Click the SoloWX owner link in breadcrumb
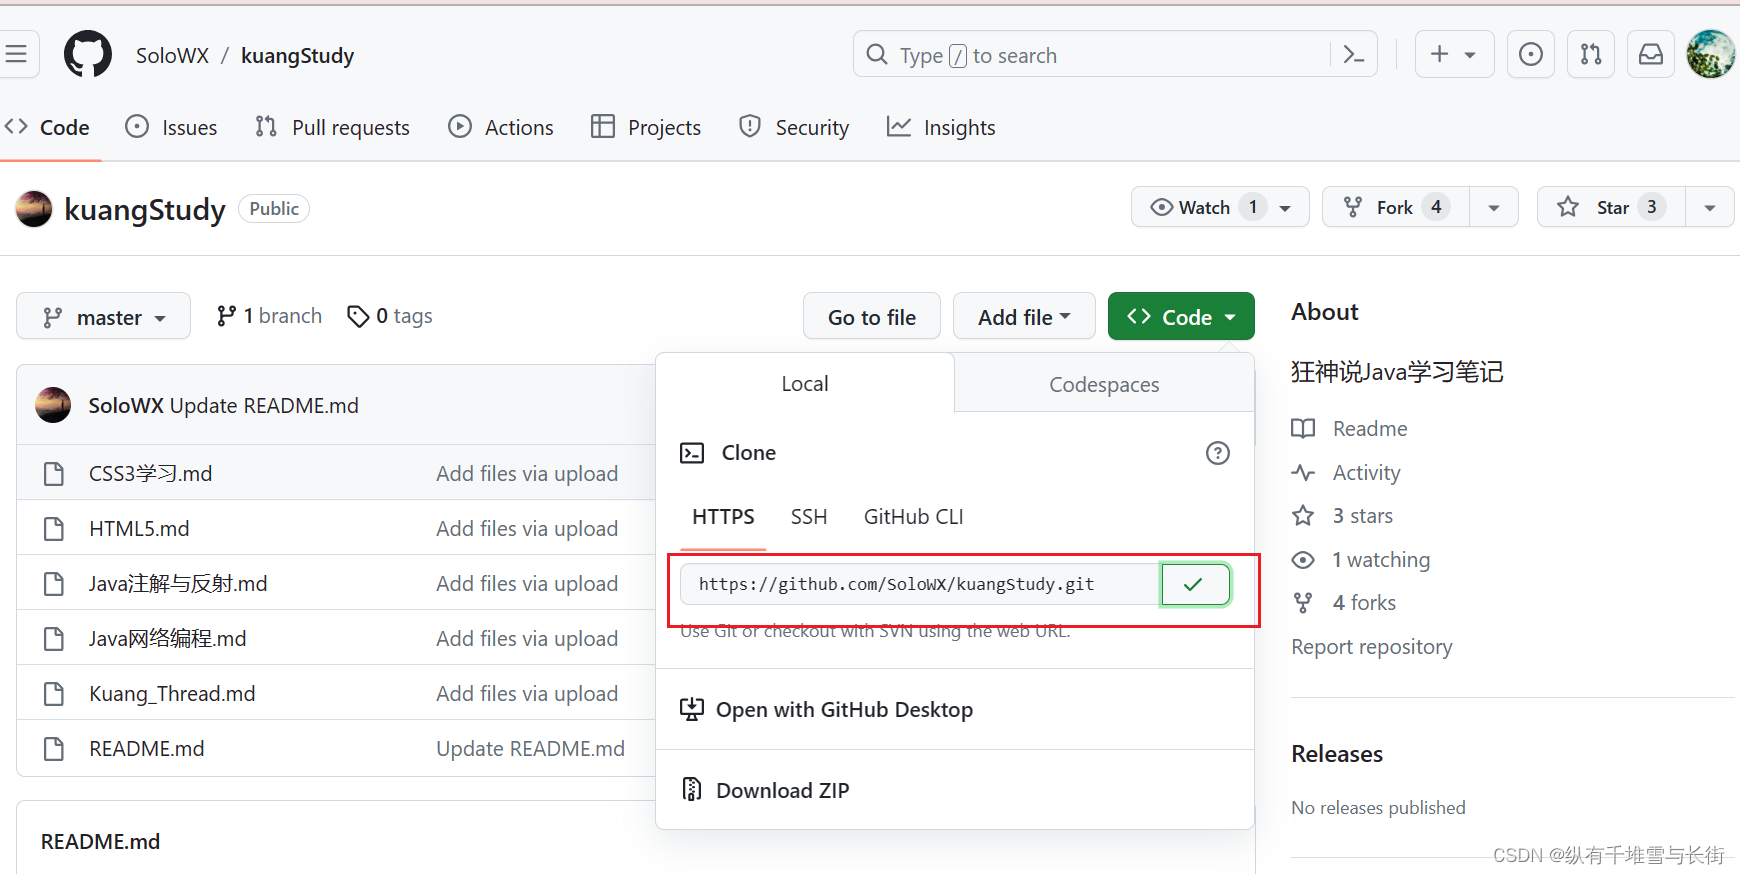This screenshot has height=874, width=1740. 172,56
